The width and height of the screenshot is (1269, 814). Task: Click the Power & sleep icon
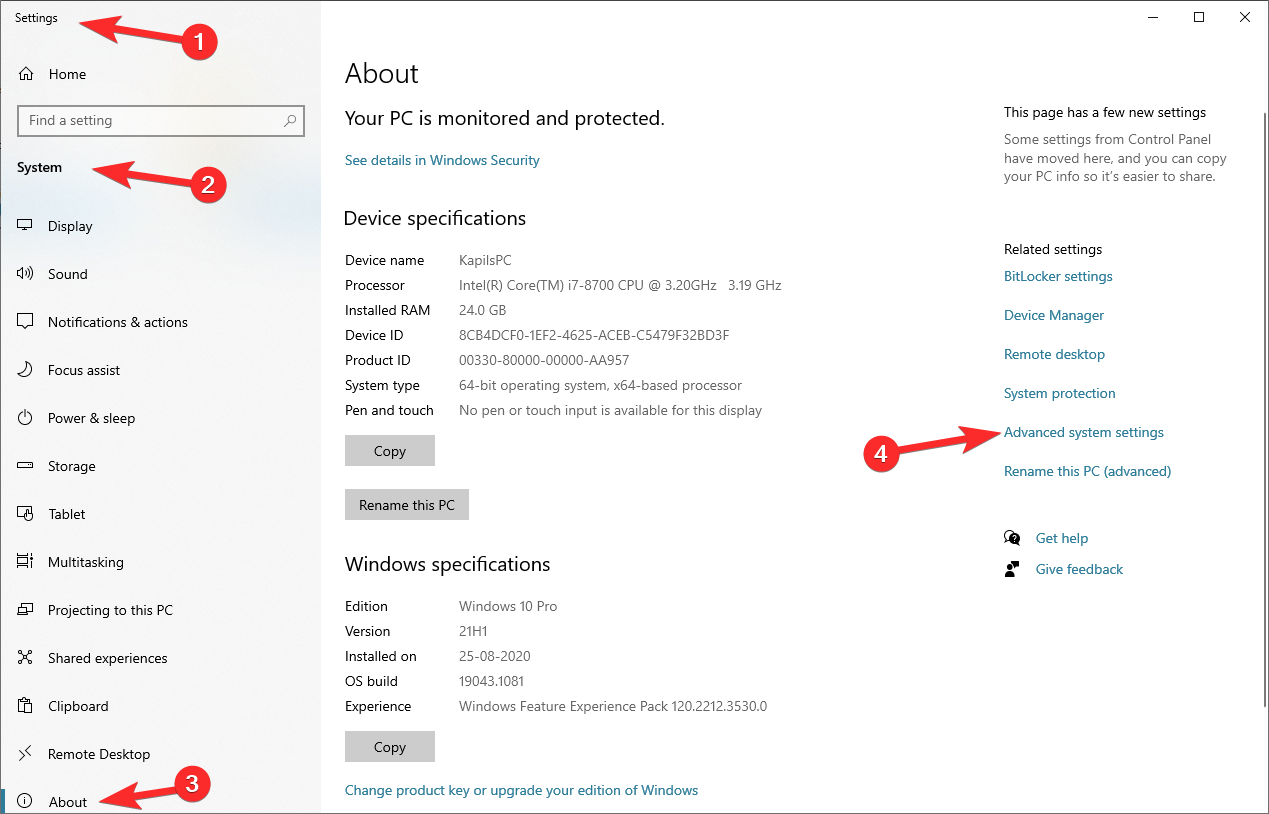pos(26,418)
